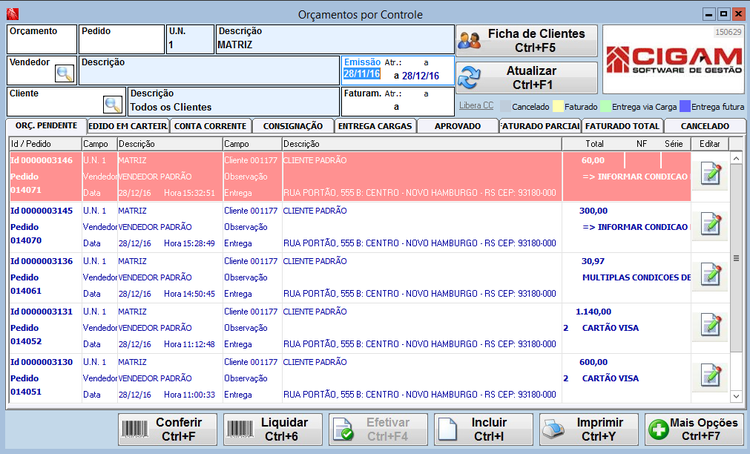The width and height of the screenshot is (750, 454).
Task: Click the Faturado yellow legend swatch
Action: pyautogui.click(x=558, y=106)
